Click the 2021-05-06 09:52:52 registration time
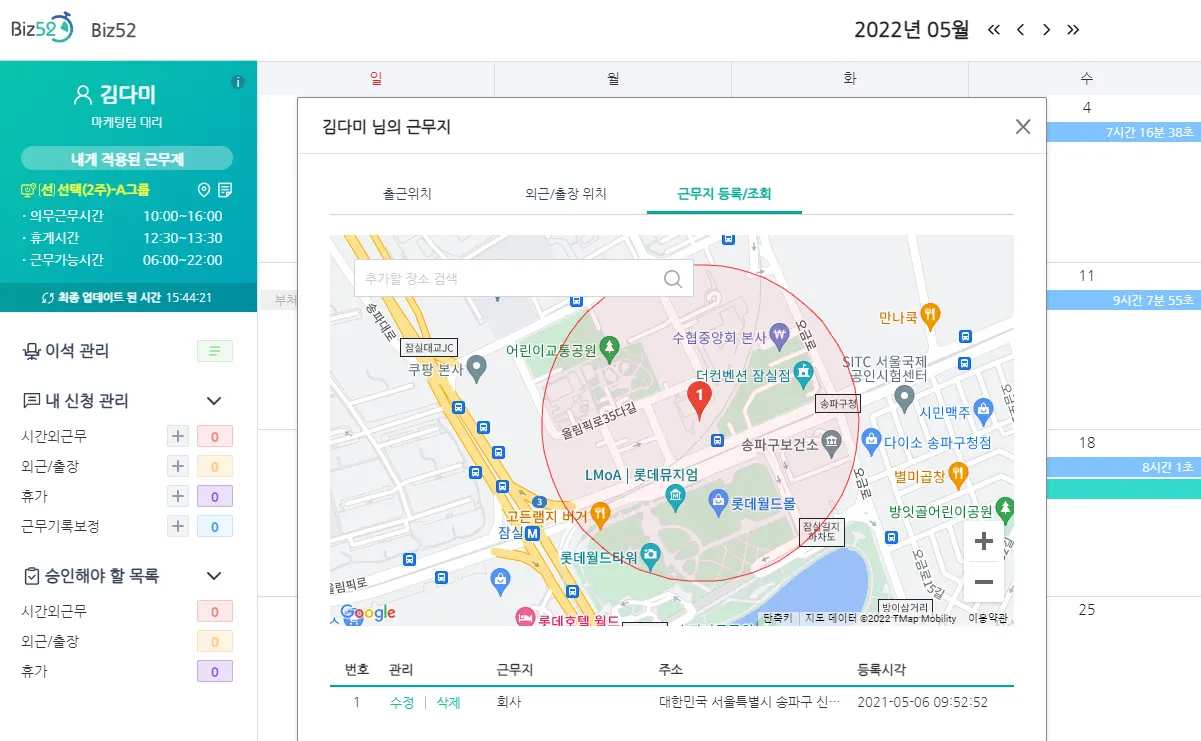This screenshot has width=1201, height=741. point(923,703)
